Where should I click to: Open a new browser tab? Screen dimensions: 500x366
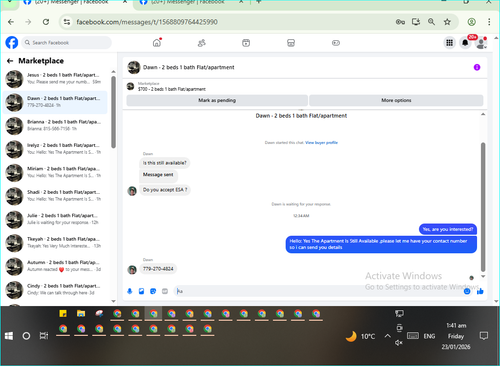pos(258,2)
